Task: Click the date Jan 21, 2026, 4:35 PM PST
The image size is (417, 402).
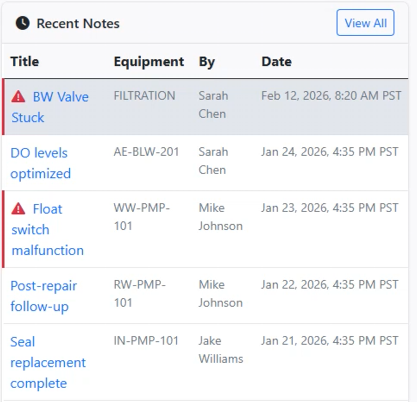Action: [330, 340]
